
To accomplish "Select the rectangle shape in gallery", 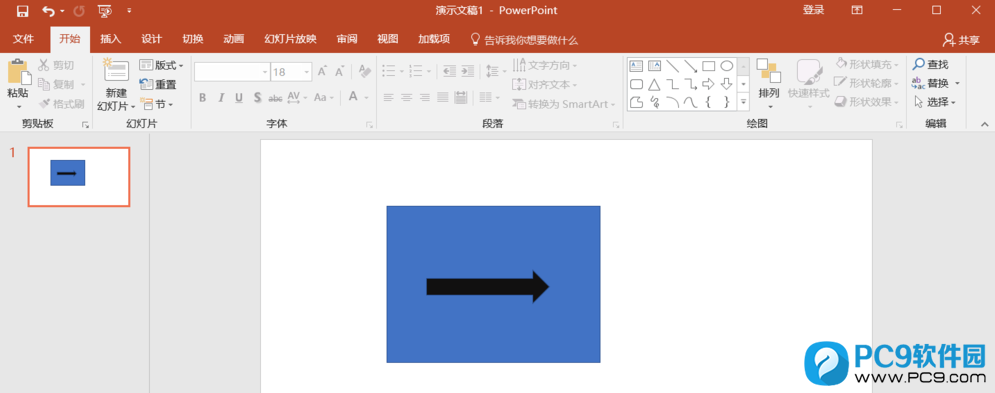I will [709, 66].
